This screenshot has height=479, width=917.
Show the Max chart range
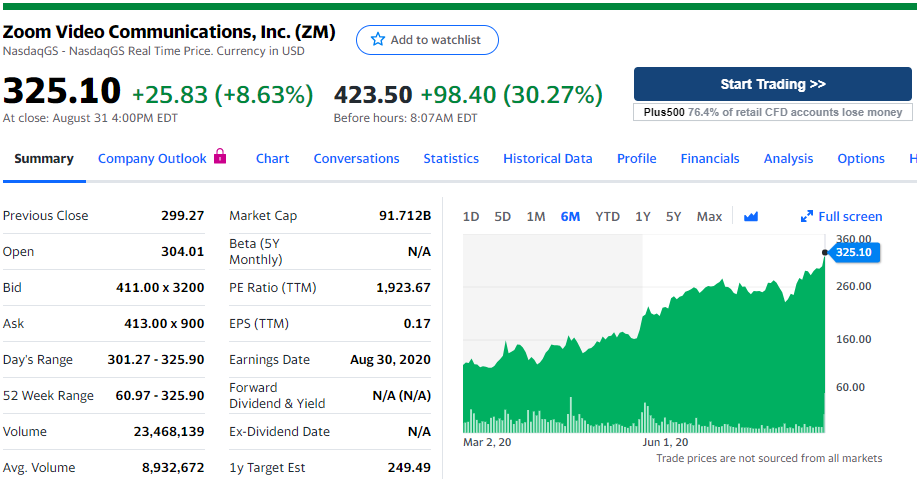pos(709,216)
